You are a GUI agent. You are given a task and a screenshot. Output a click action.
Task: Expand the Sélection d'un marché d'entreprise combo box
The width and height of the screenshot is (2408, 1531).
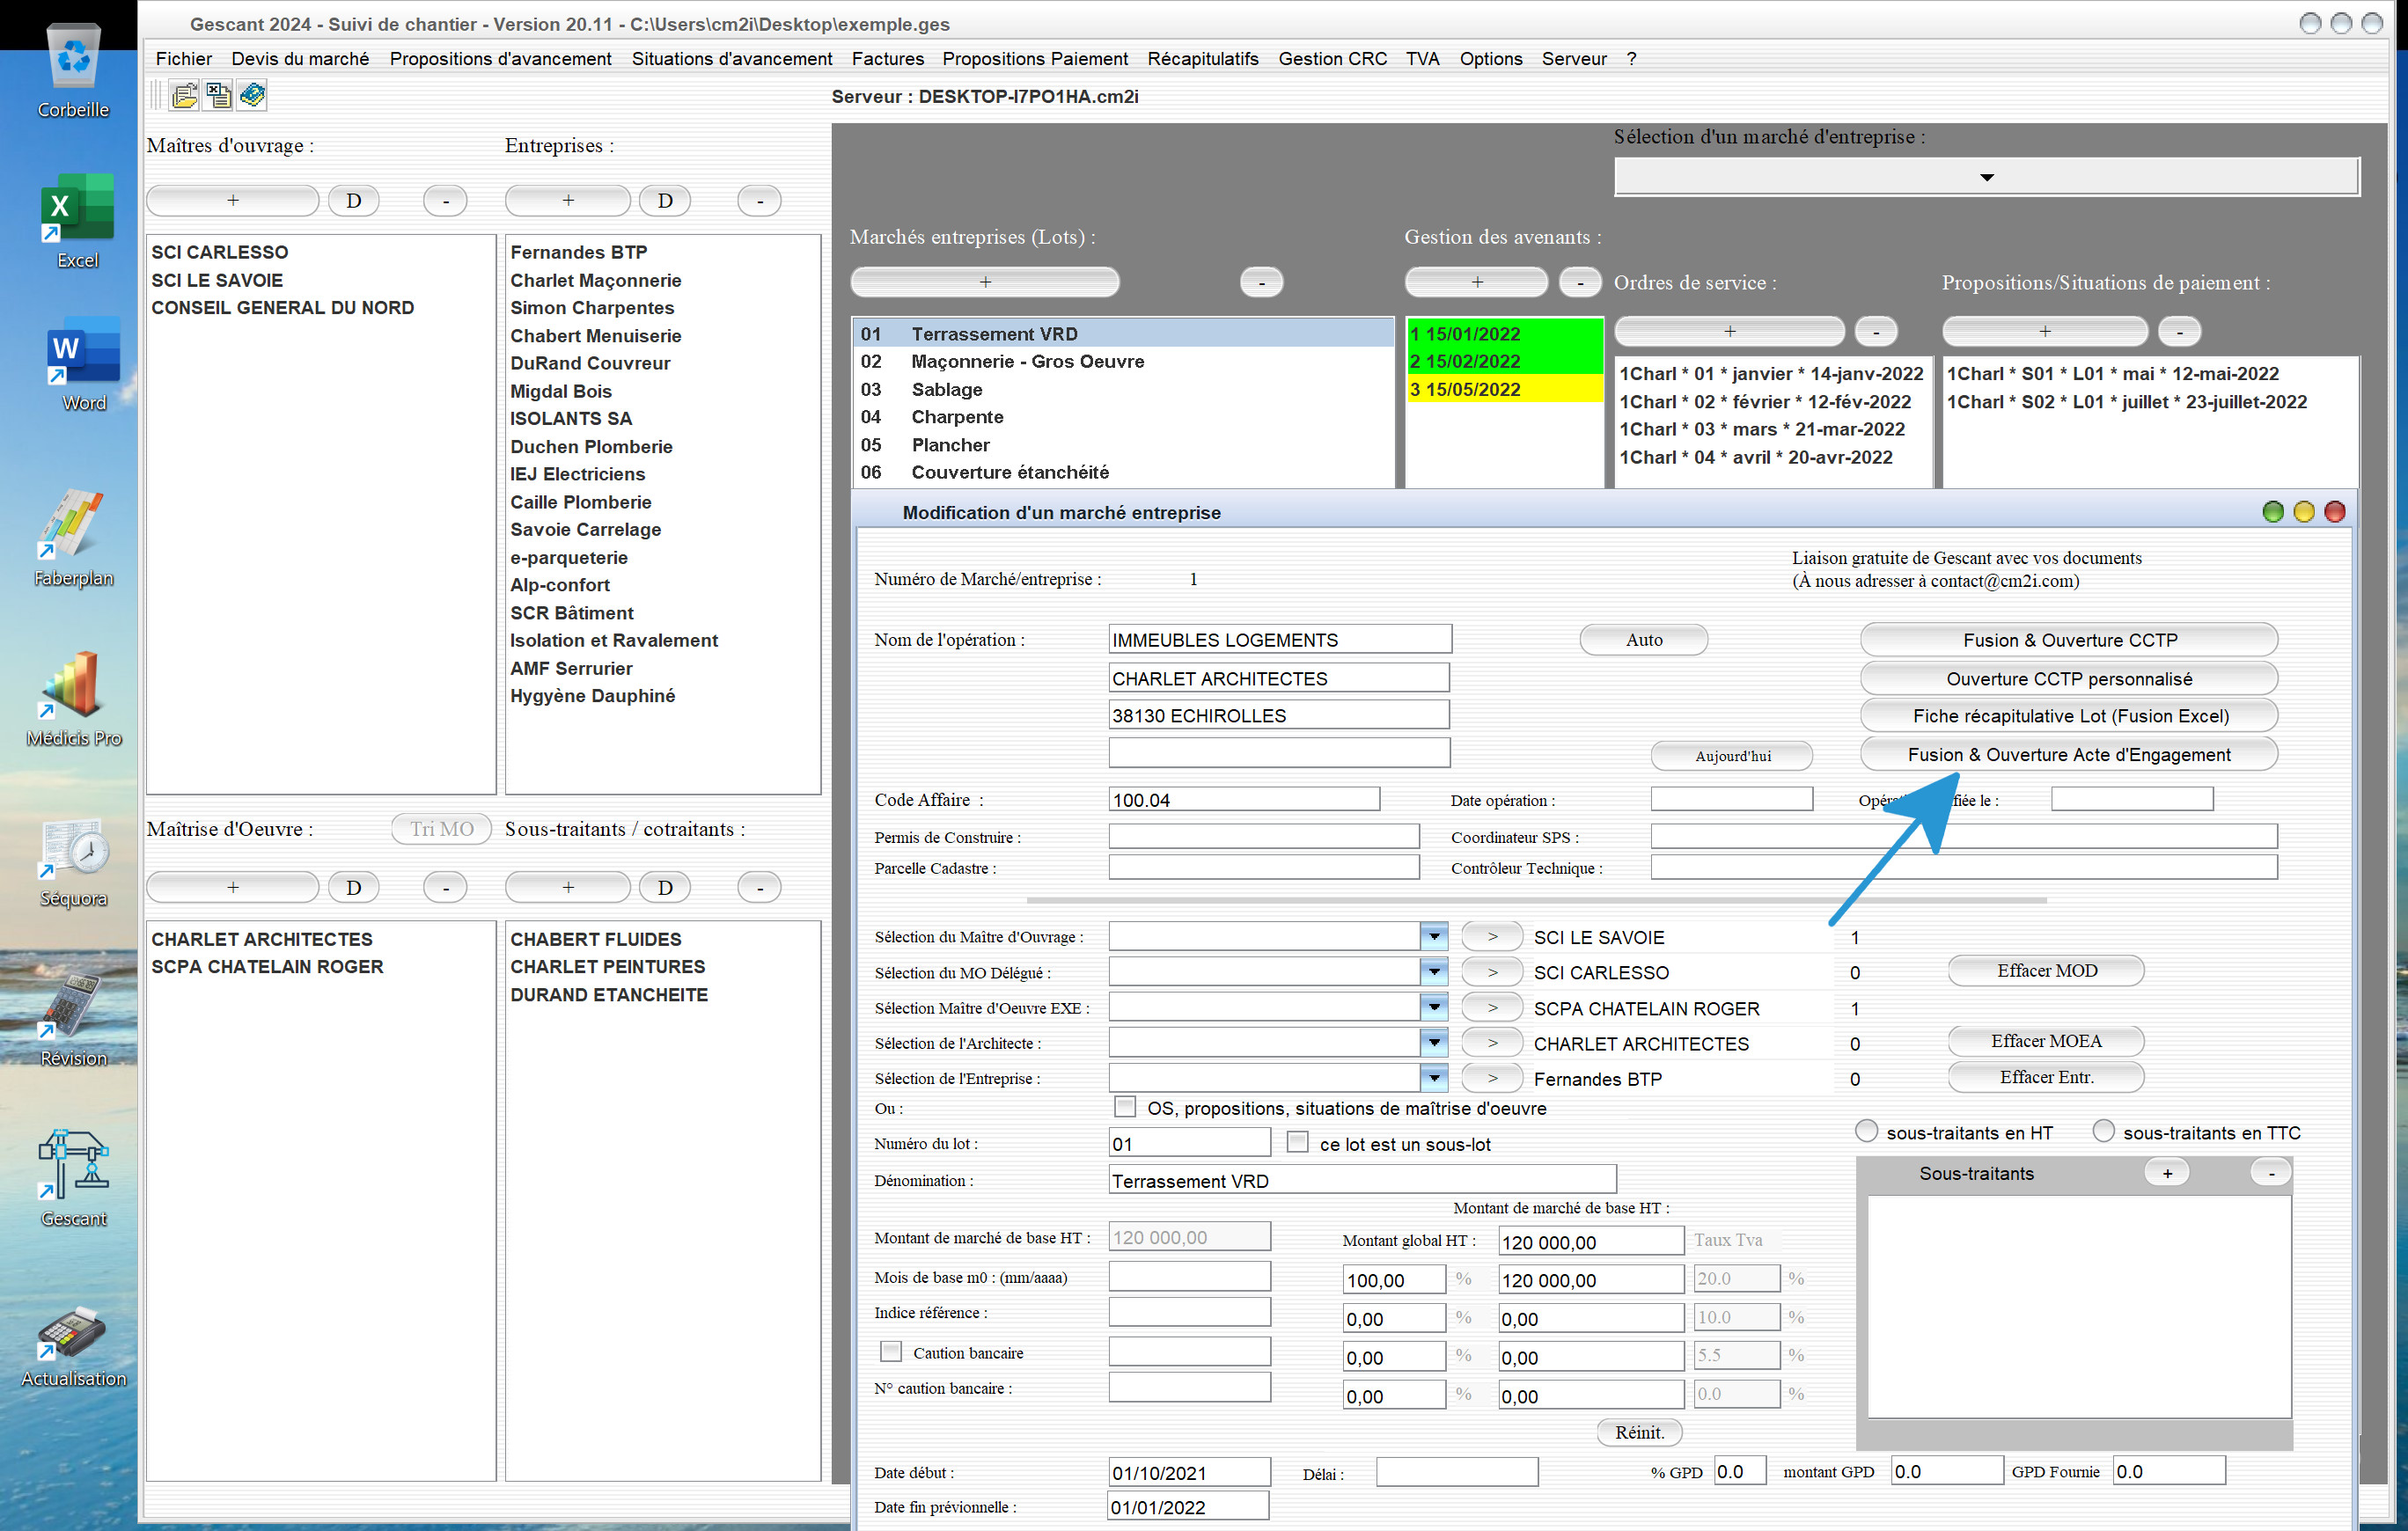pyautogui.click(x=1986, y=177)
